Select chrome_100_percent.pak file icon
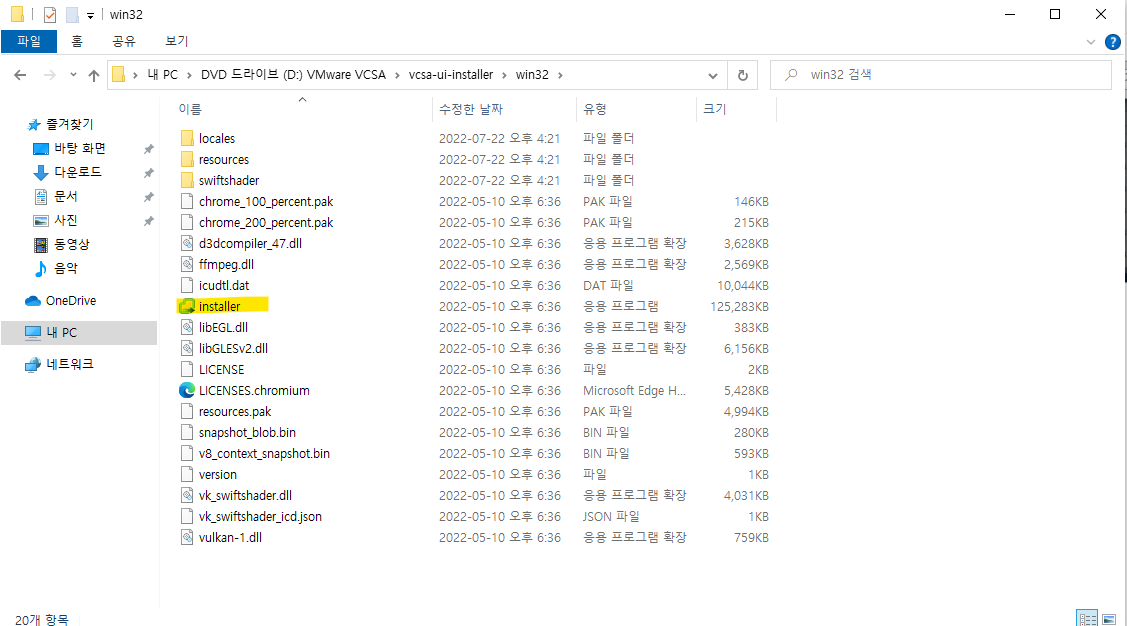This screenshot has width=1127, height=626. pyautogui.click(x=187, y=201)
